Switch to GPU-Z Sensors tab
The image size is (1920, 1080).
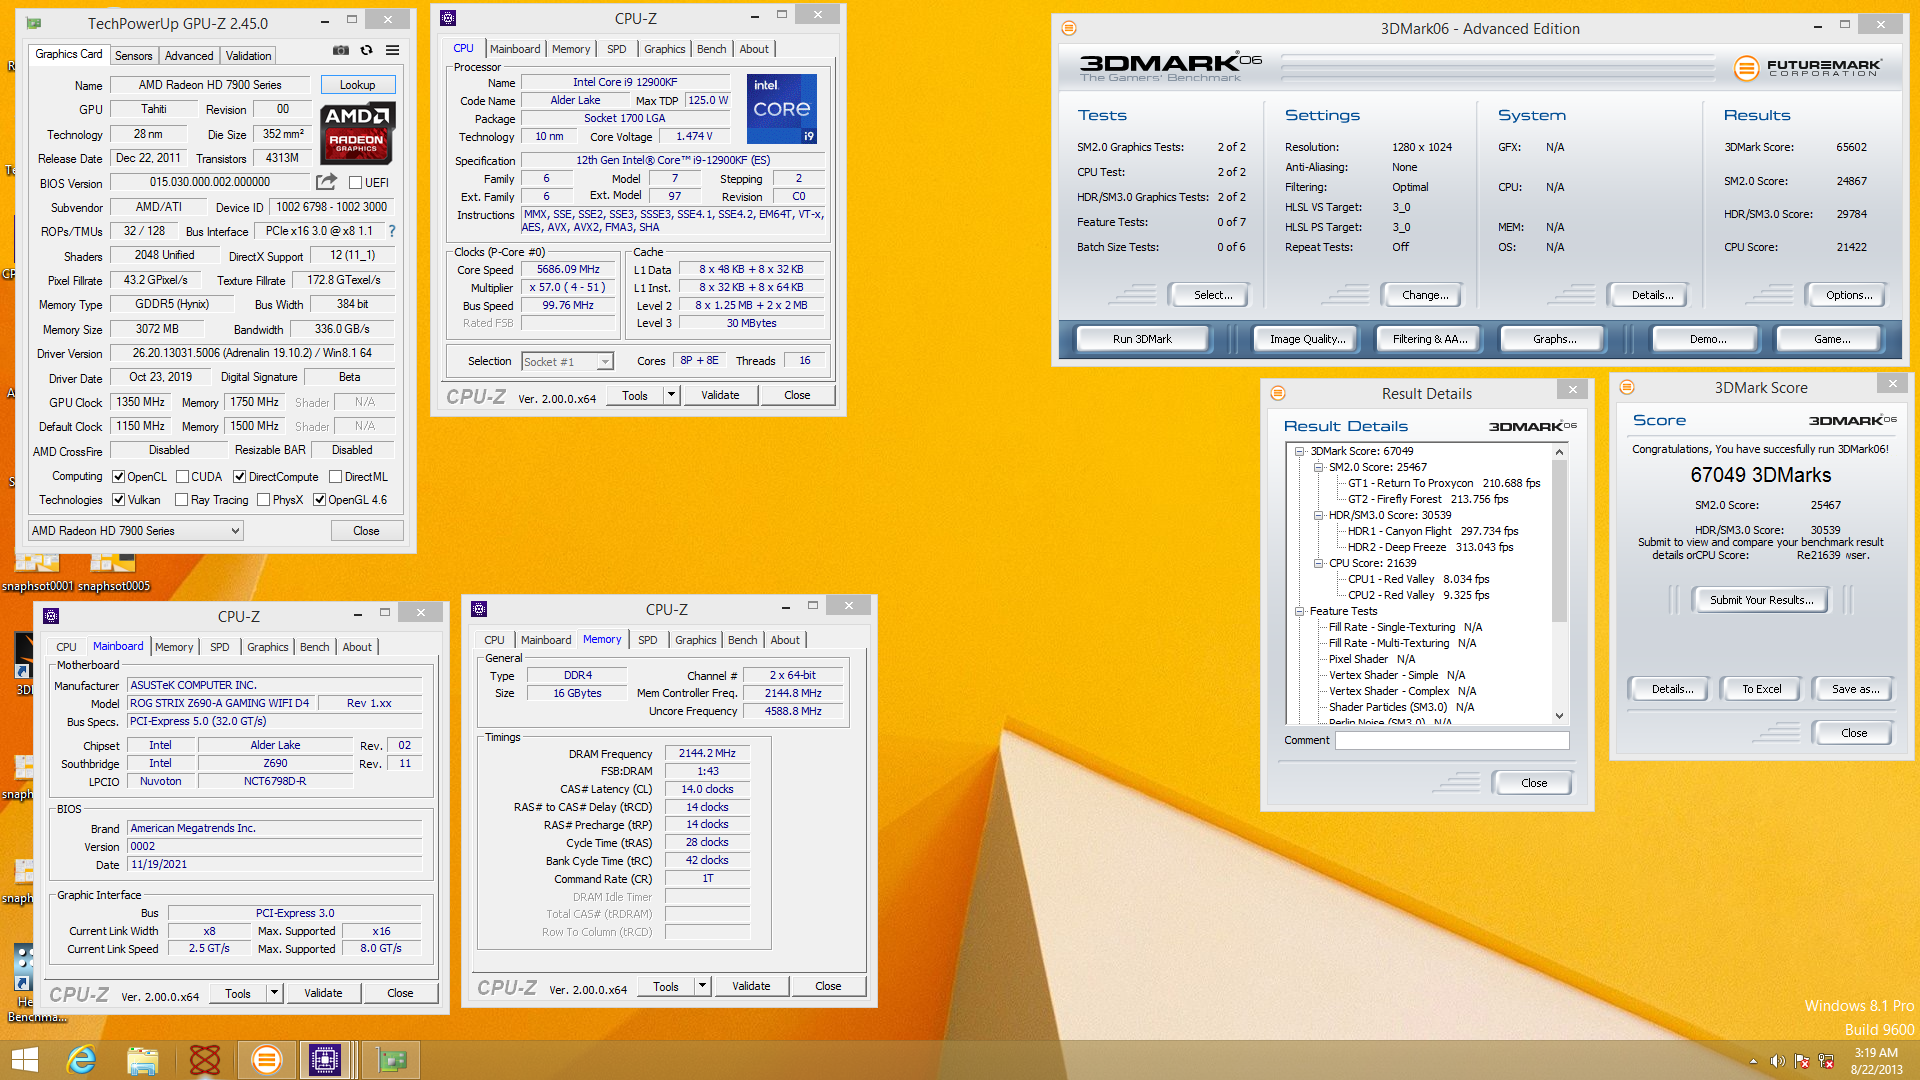pos(133,56)
